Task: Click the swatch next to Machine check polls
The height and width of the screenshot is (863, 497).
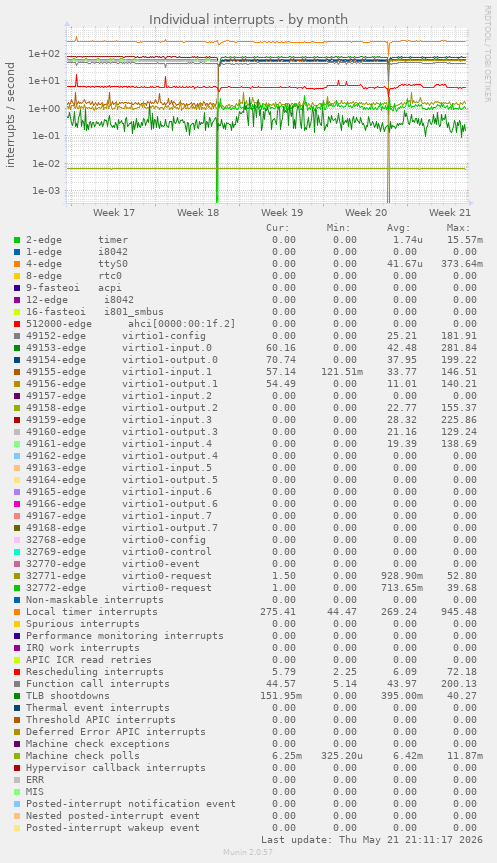Action: [17, 756]
